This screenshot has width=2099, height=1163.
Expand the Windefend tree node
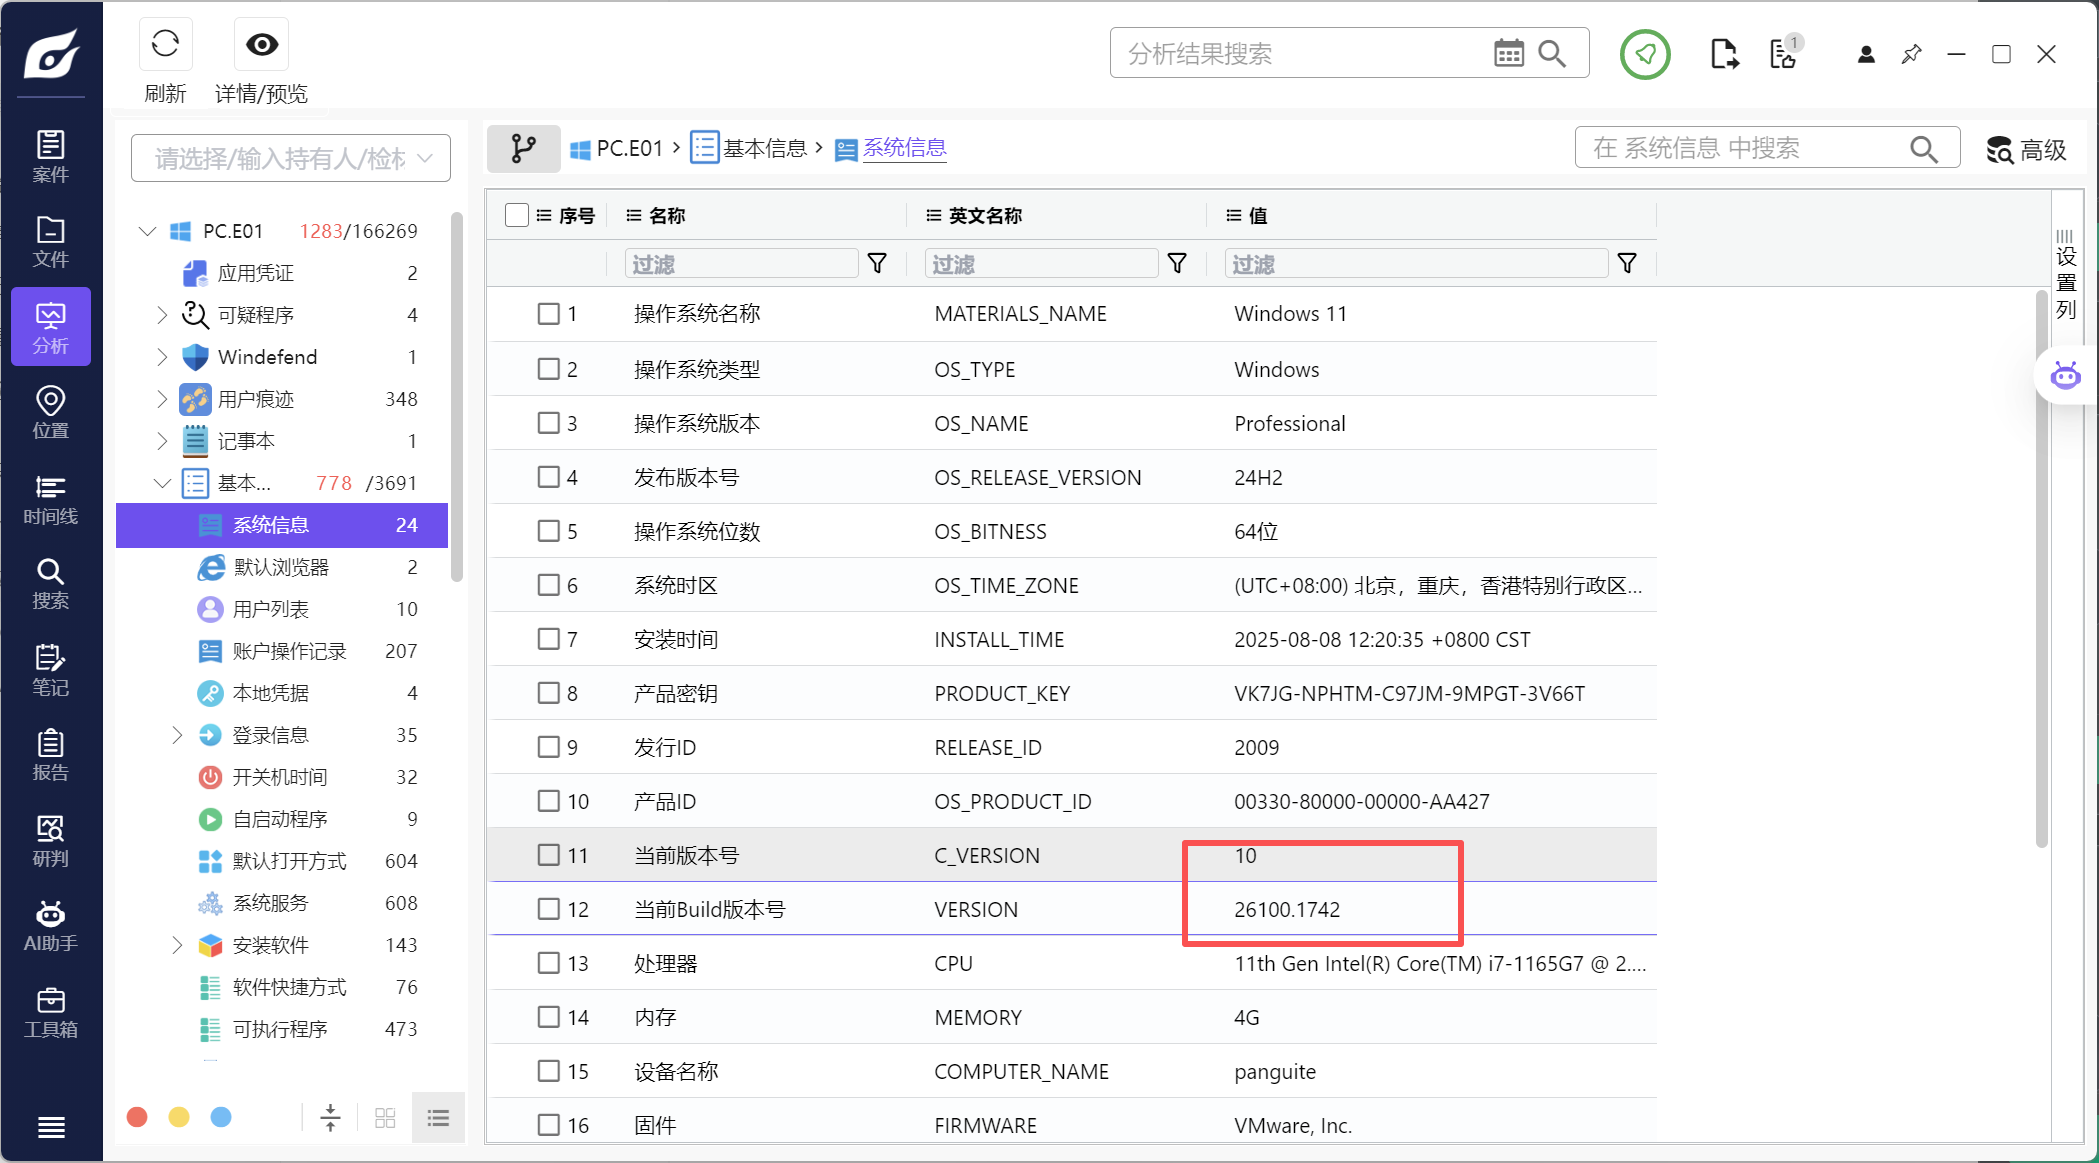162,357
